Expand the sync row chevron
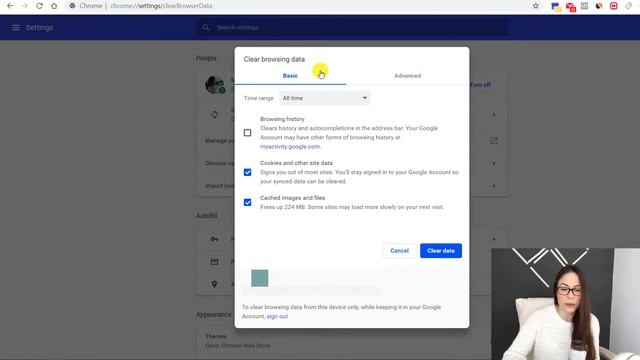This screenshot has width=640, height=360. [x=494, y=115]
